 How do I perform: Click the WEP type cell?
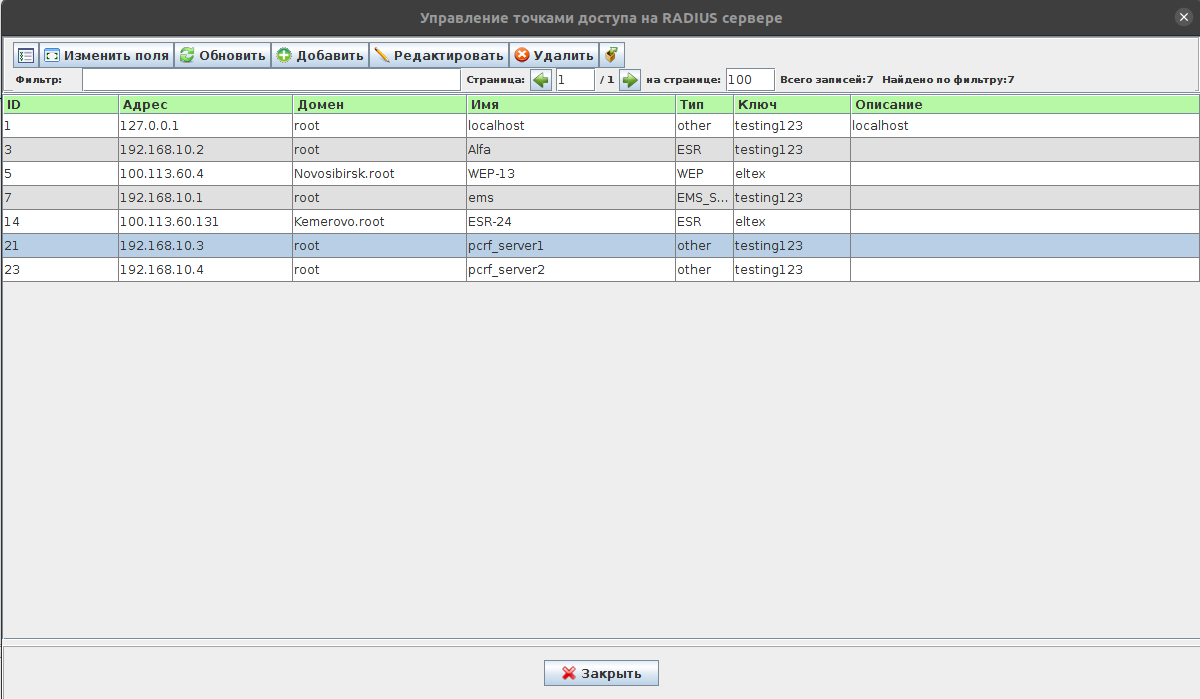tap(704, 174)
